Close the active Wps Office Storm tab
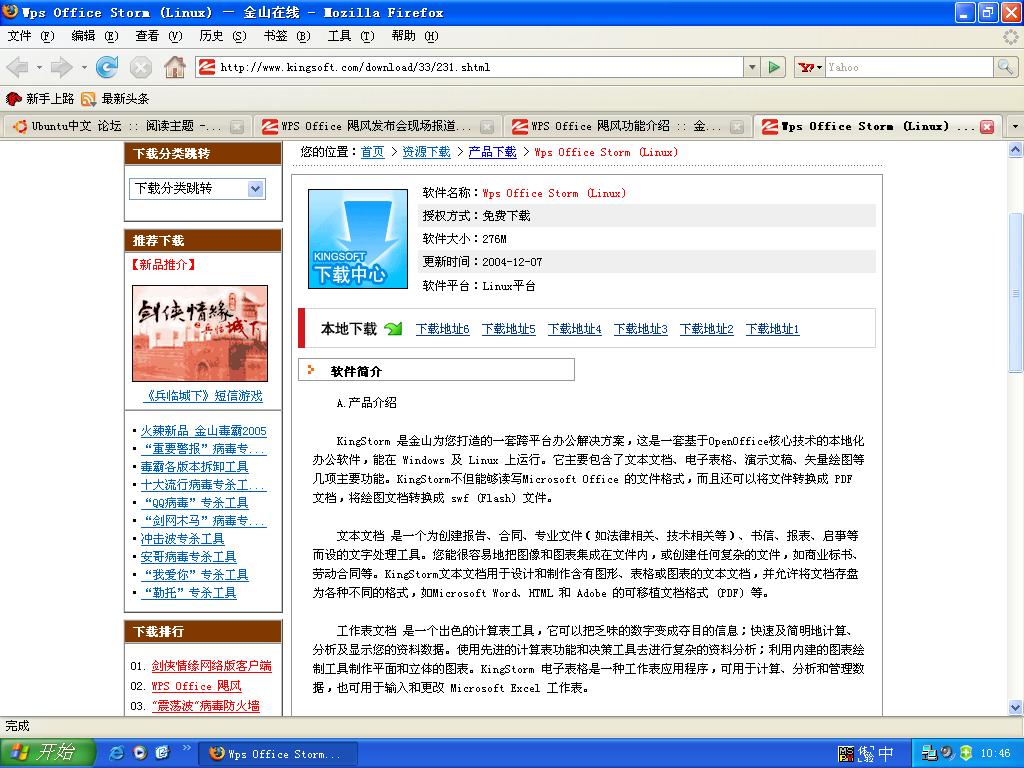 tap(987, 127)
